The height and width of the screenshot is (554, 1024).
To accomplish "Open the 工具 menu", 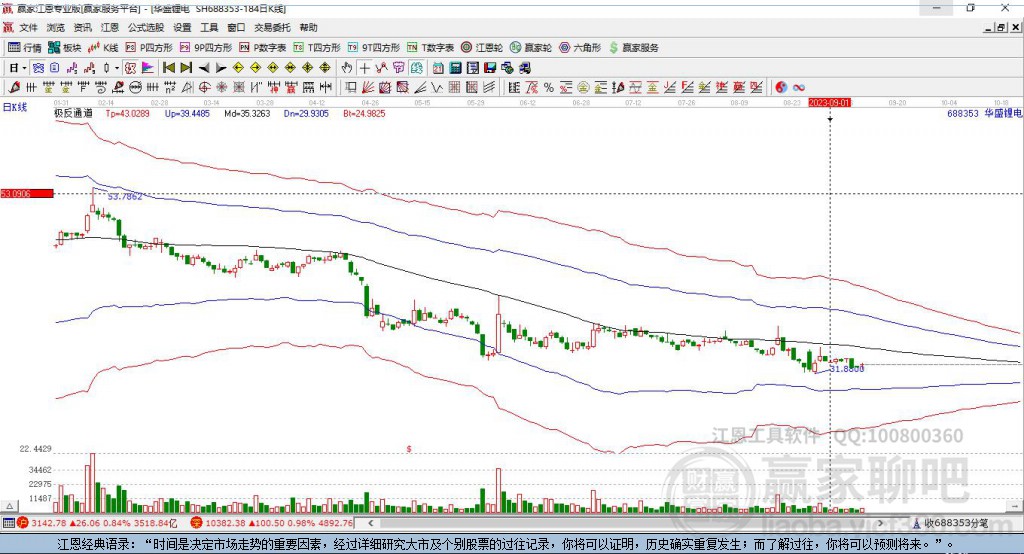I will pos(209,27).
